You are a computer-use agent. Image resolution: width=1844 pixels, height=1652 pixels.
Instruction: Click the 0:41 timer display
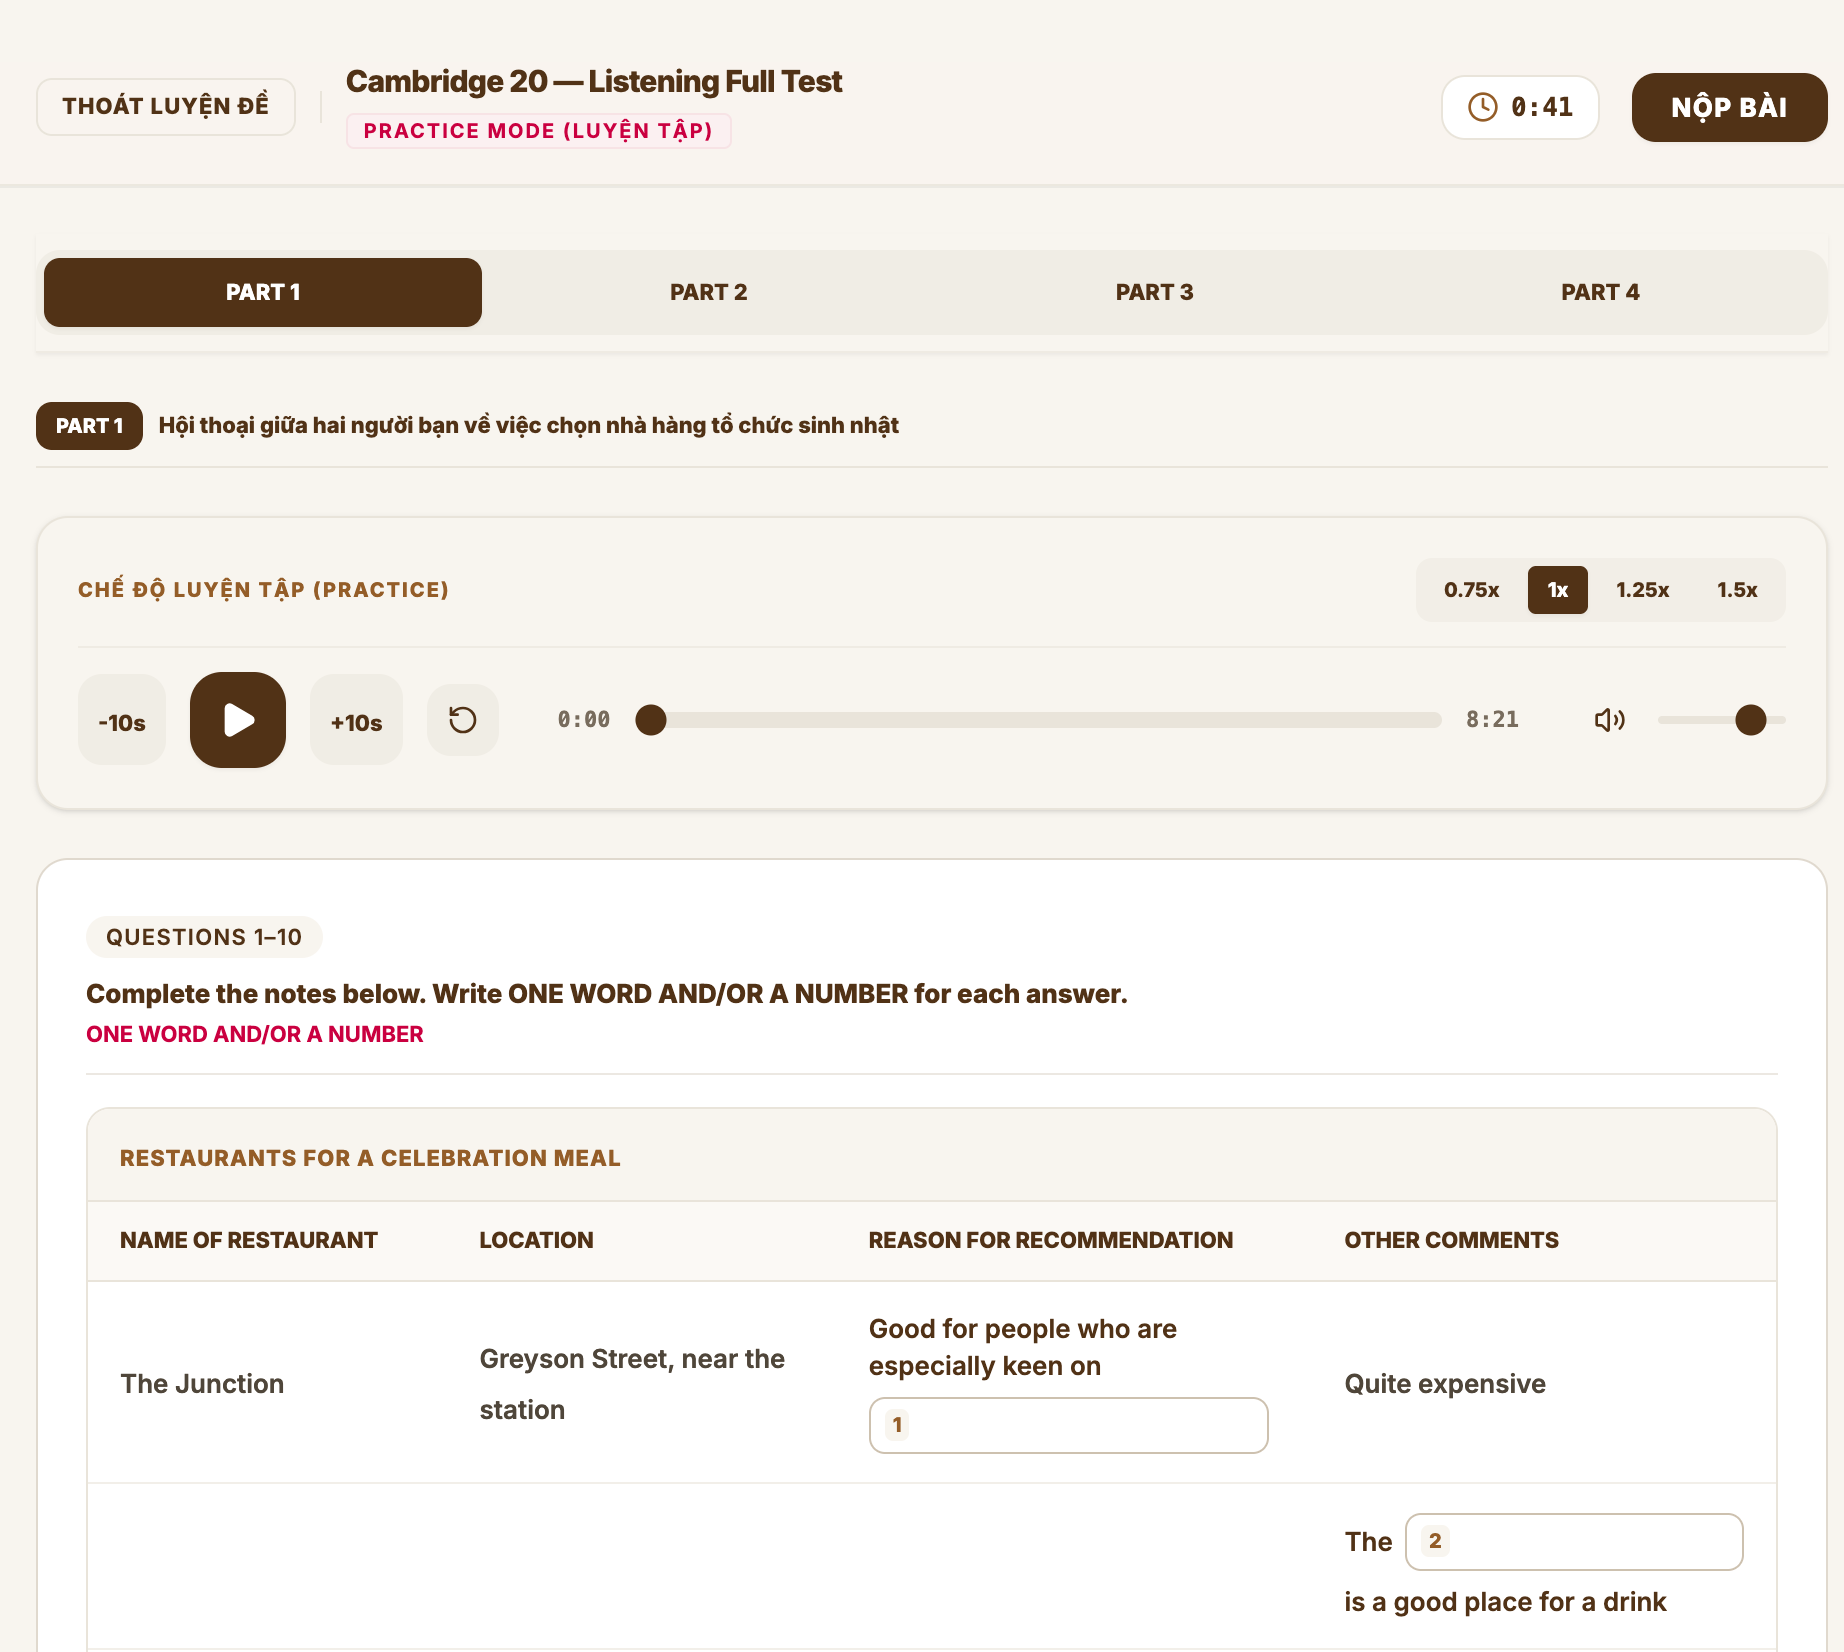pyautogui.click(x=1520, y=107)
